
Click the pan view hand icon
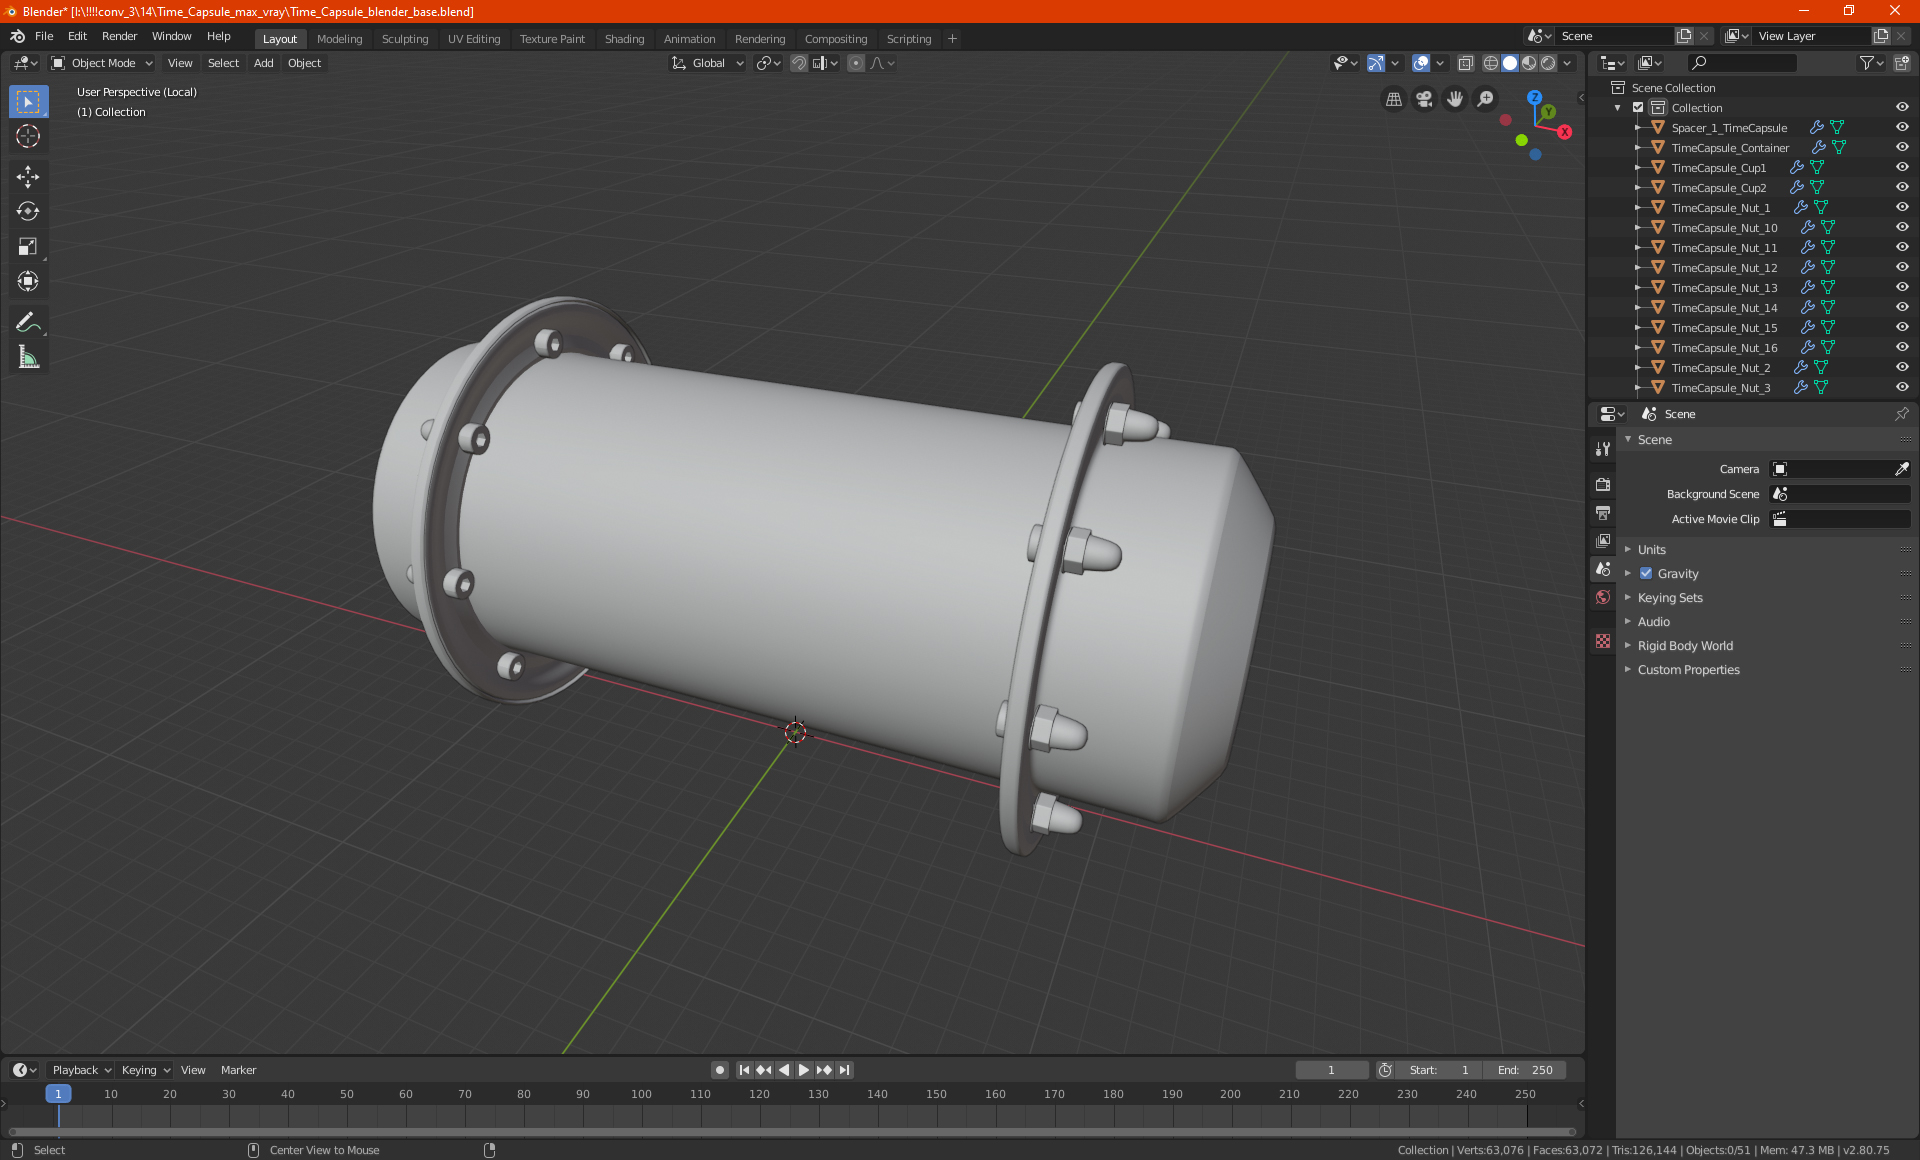point(1455,99)
